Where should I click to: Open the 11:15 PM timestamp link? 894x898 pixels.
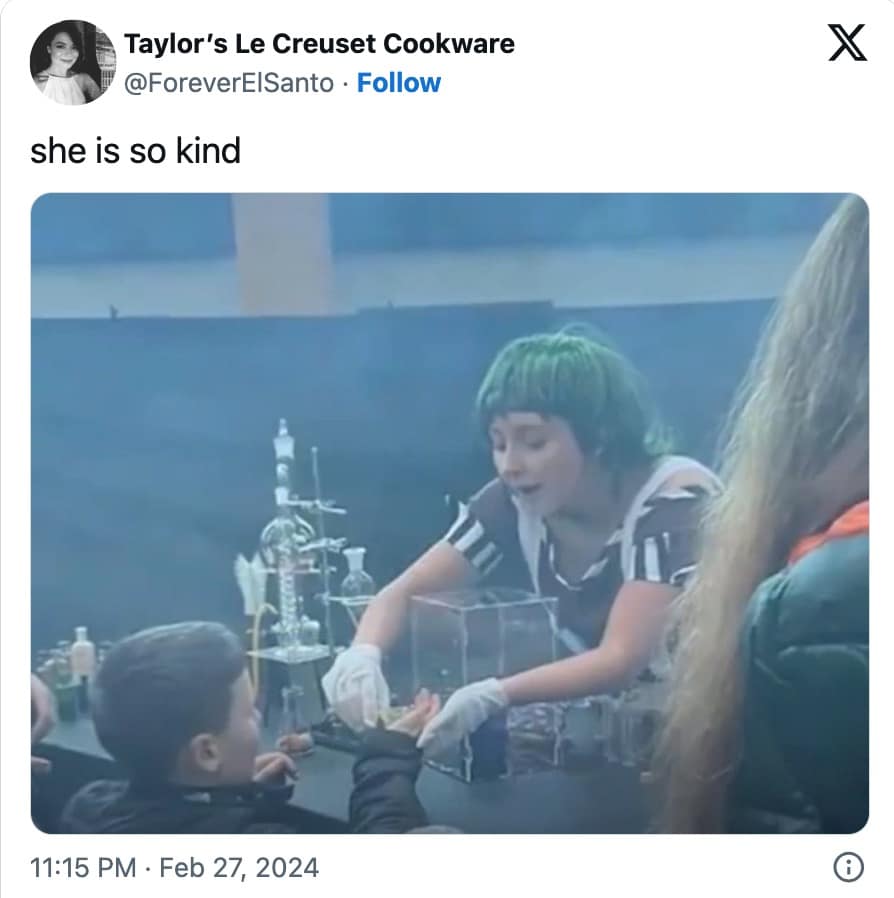coord(83,867)
